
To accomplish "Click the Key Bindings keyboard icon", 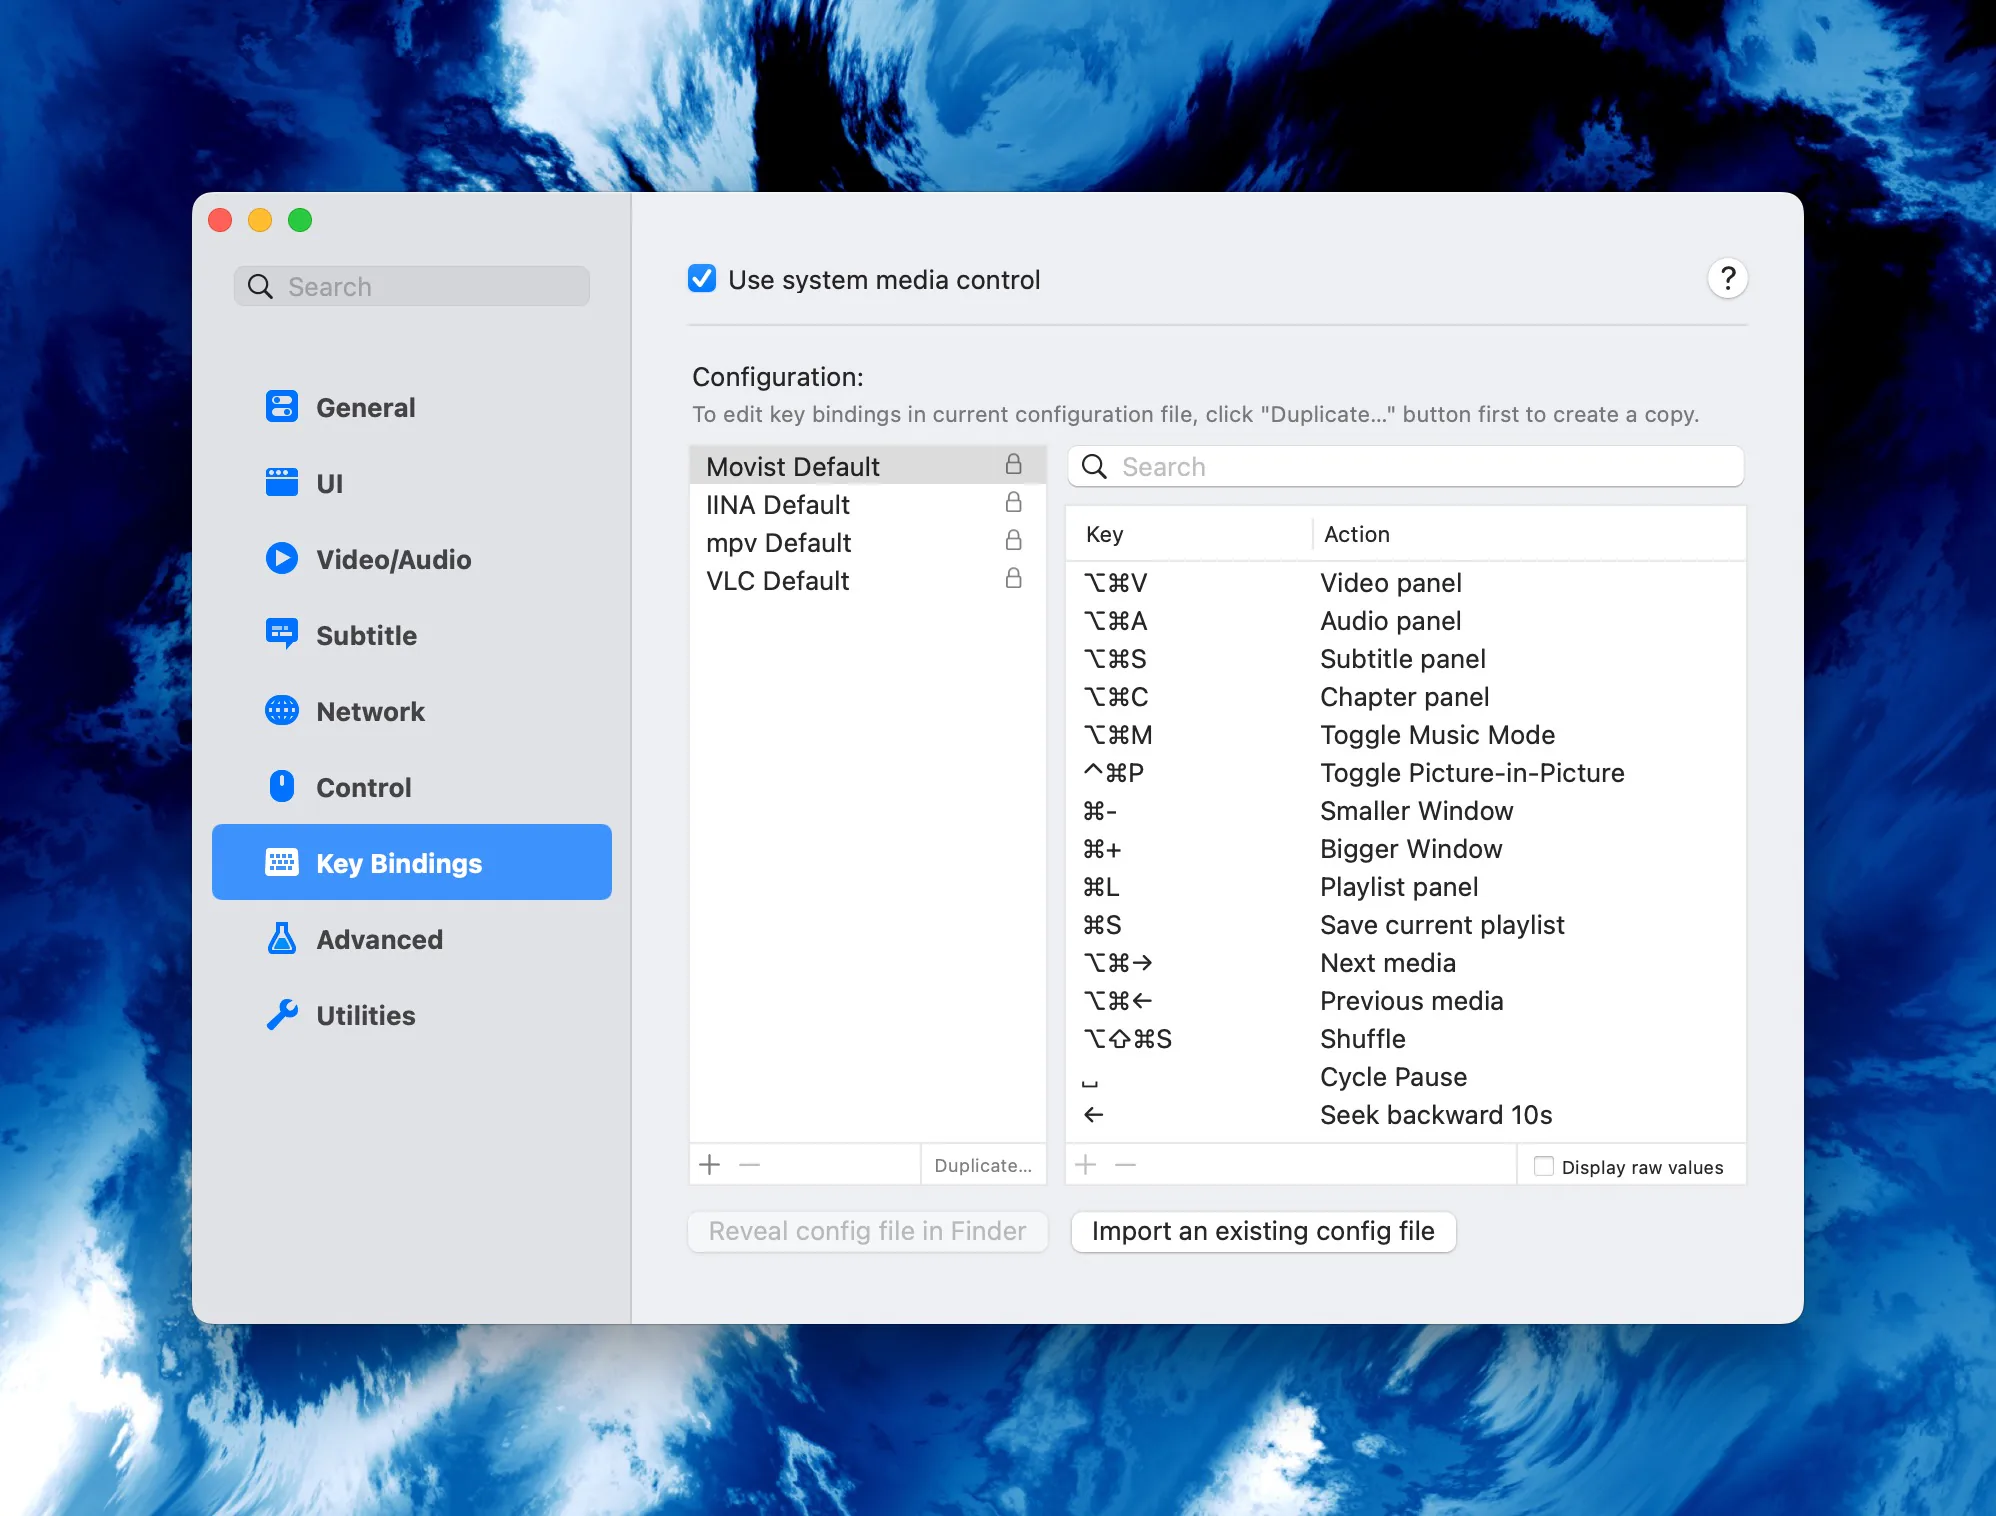I will tap(282, 863).
